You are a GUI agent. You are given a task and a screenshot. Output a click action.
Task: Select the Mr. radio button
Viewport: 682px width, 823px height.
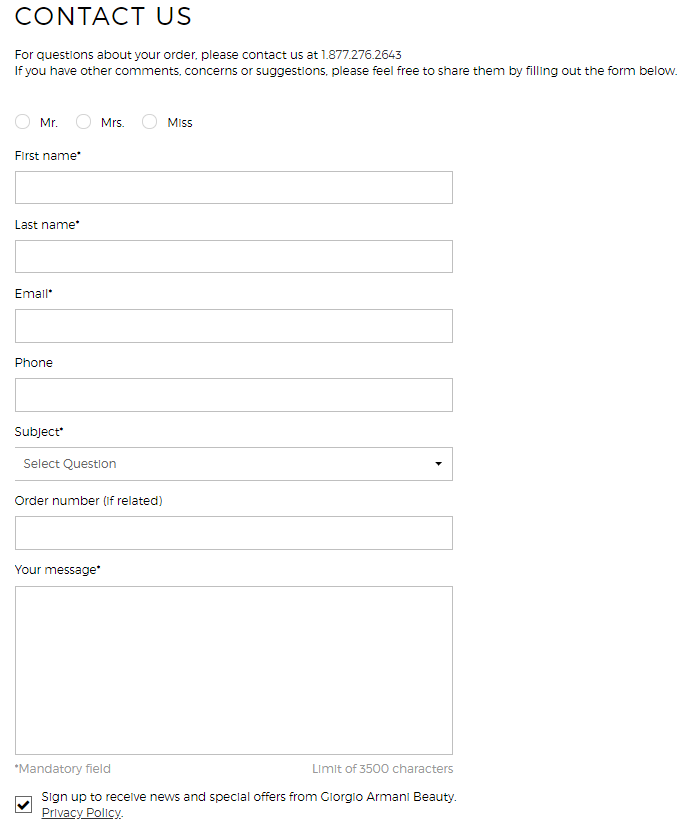(x=23, y=122)
